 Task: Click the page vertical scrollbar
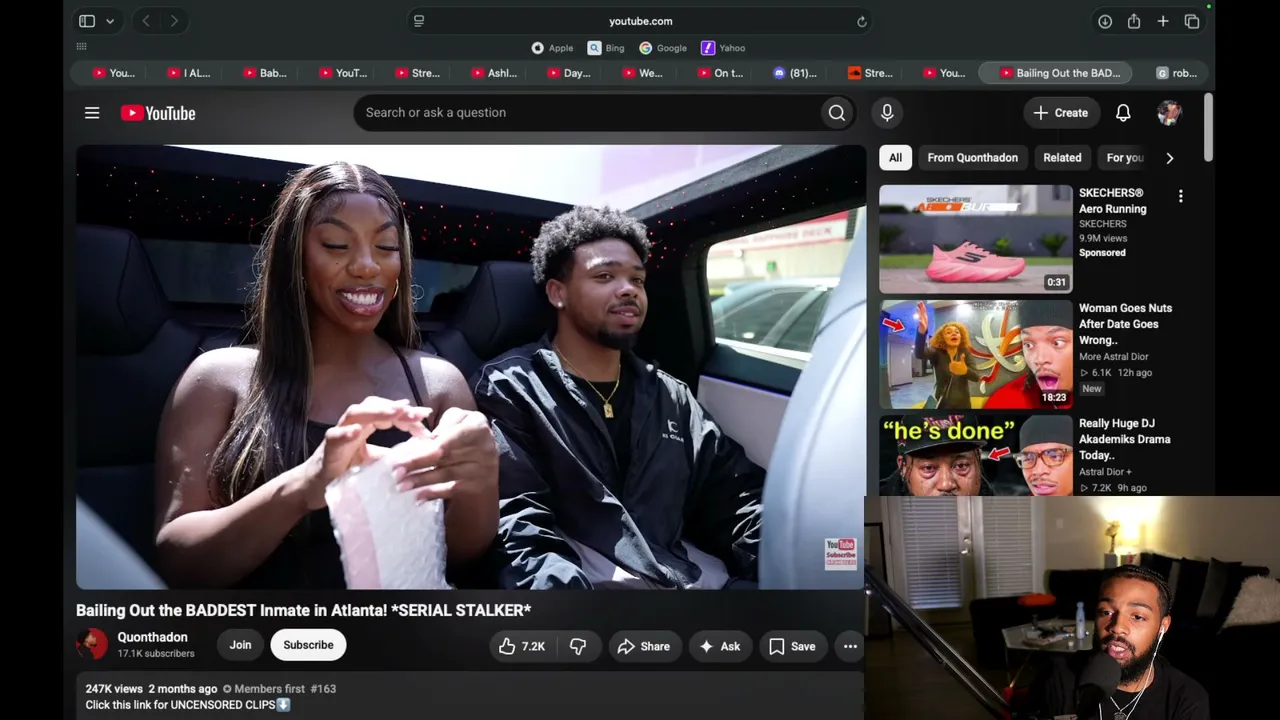pyautogui.click(x=1208, y=127)
